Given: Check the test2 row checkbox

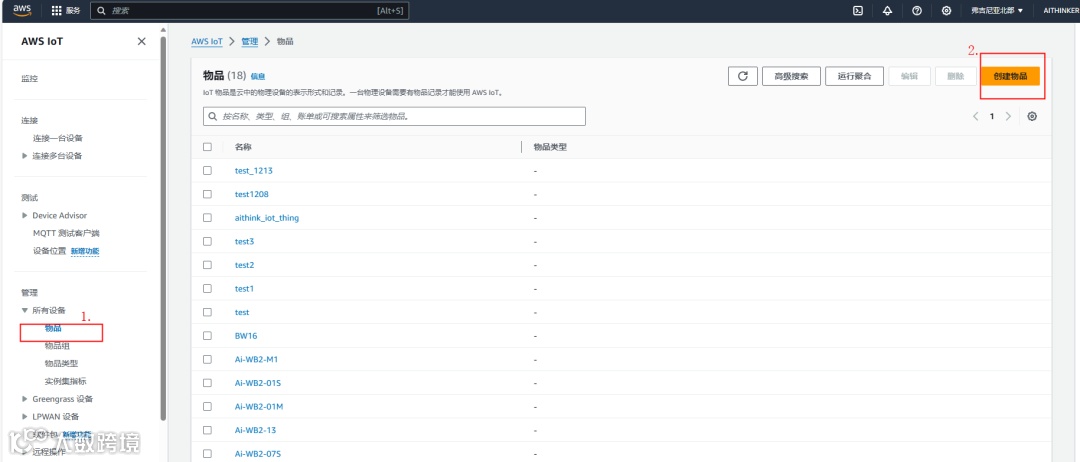Looking at the screenshot, I should (x=207, y=265).
